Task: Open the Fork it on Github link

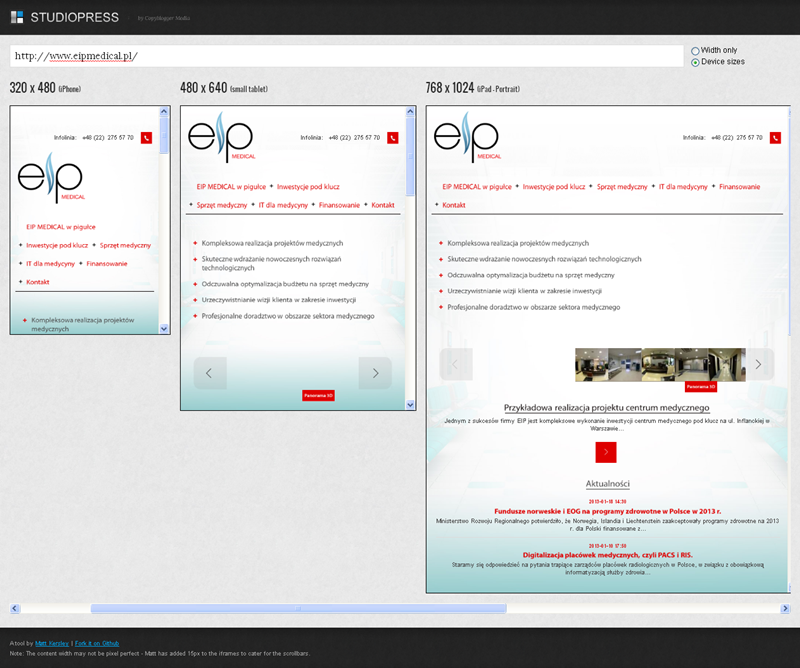Action: (97, 643)
